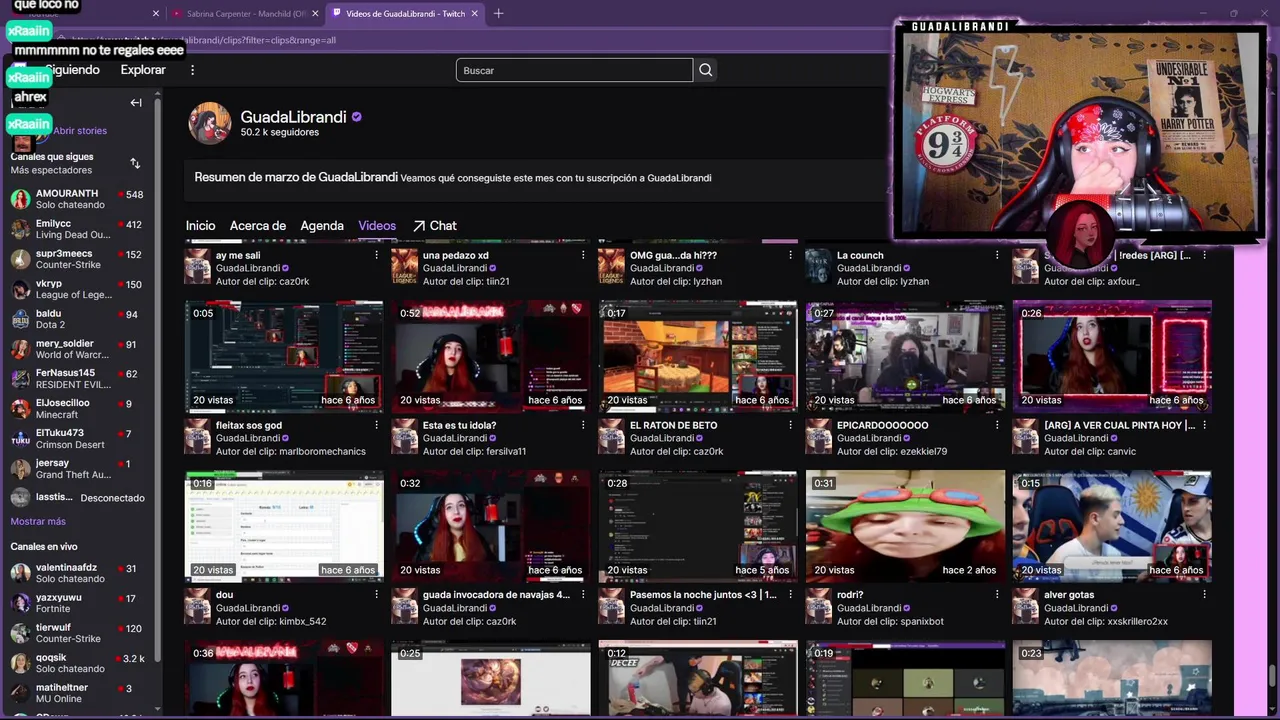Play the 'alver gotas' clip thumbnail

[1112, 526]
